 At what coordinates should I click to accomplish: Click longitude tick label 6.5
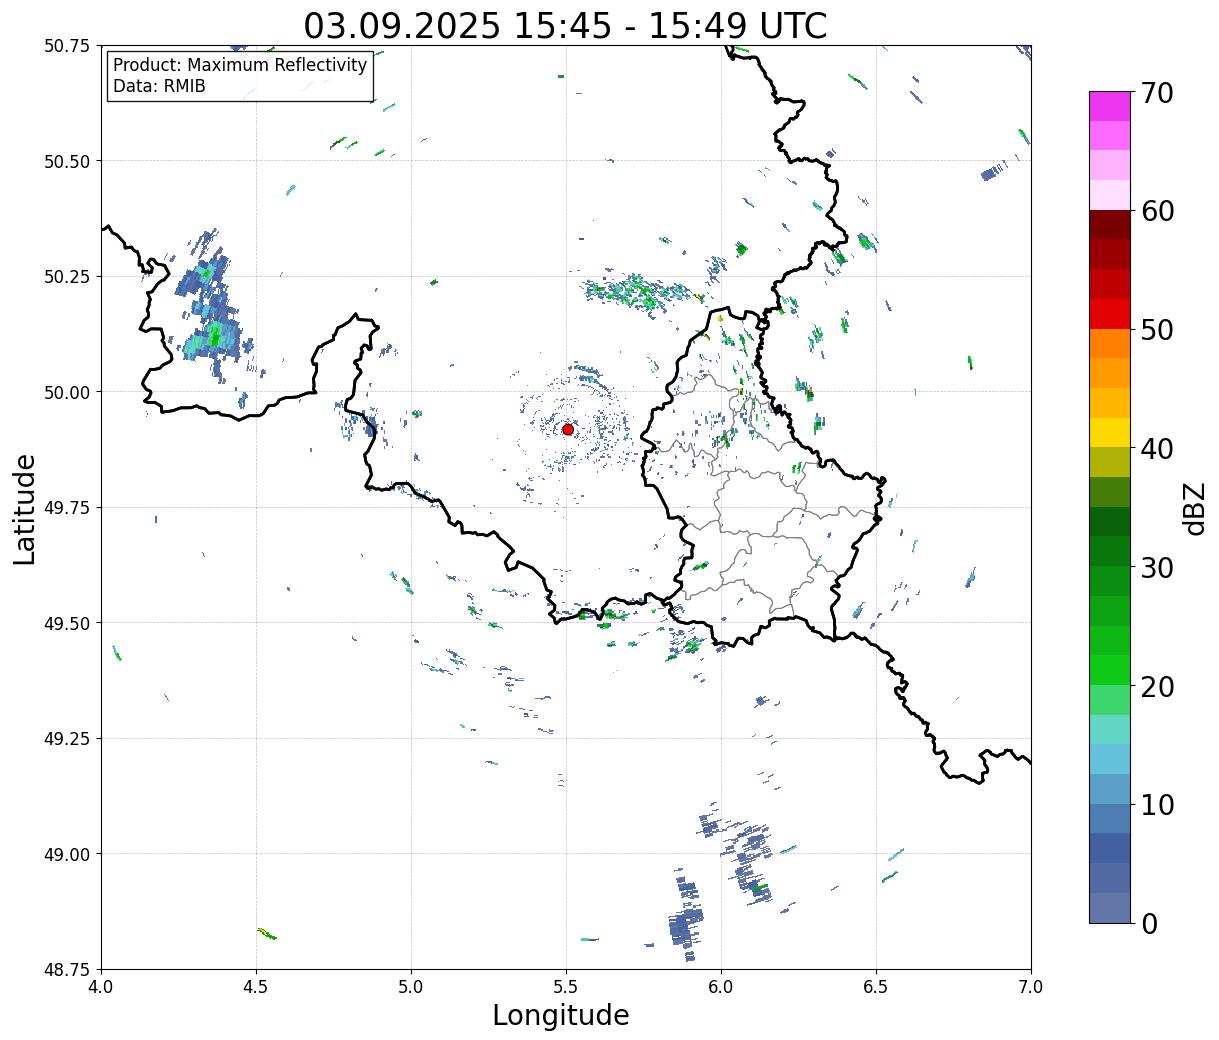click(x=876, y=987)
